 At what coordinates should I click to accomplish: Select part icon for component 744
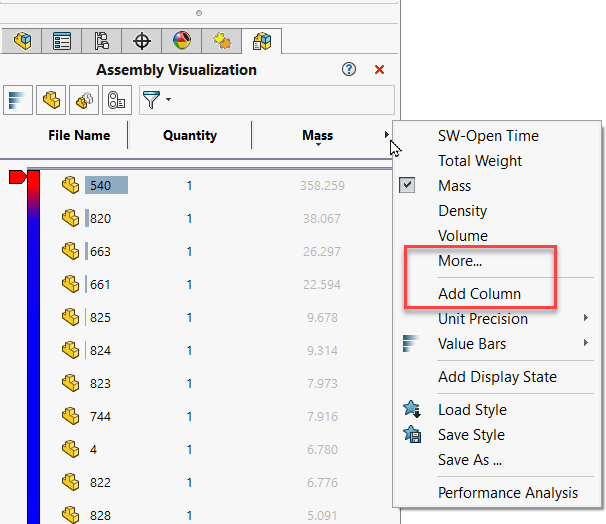pos(70,416)
